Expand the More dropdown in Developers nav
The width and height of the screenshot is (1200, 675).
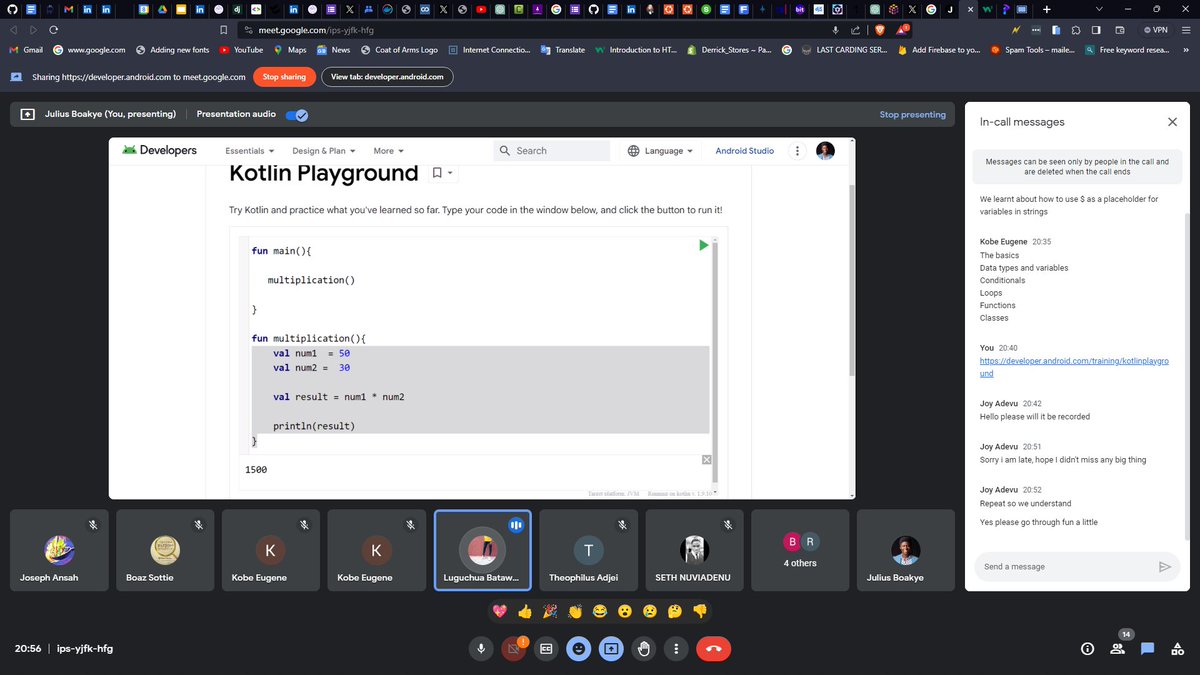pos(389,151)
